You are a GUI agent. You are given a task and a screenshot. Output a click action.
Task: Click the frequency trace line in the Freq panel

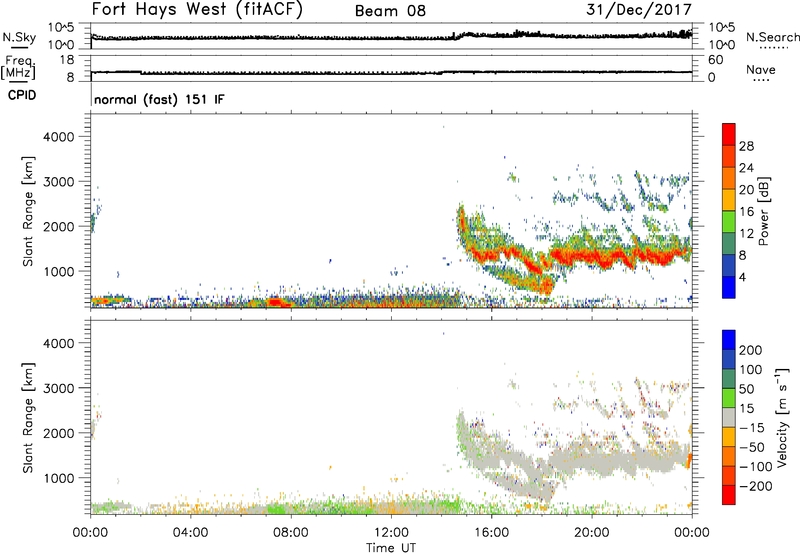[391, 72]
